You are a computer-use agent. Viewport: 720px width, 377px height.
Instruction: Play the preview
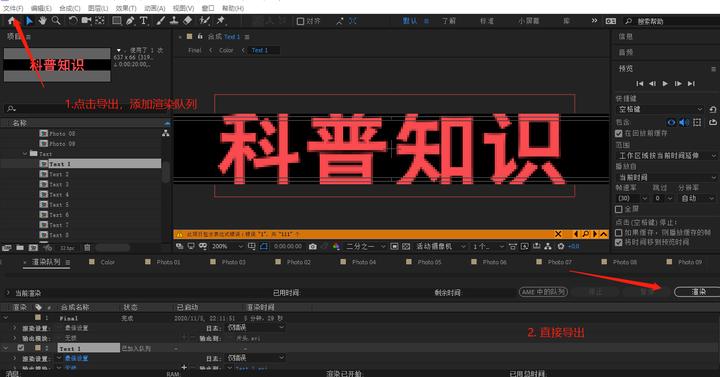tap(665, 84)
